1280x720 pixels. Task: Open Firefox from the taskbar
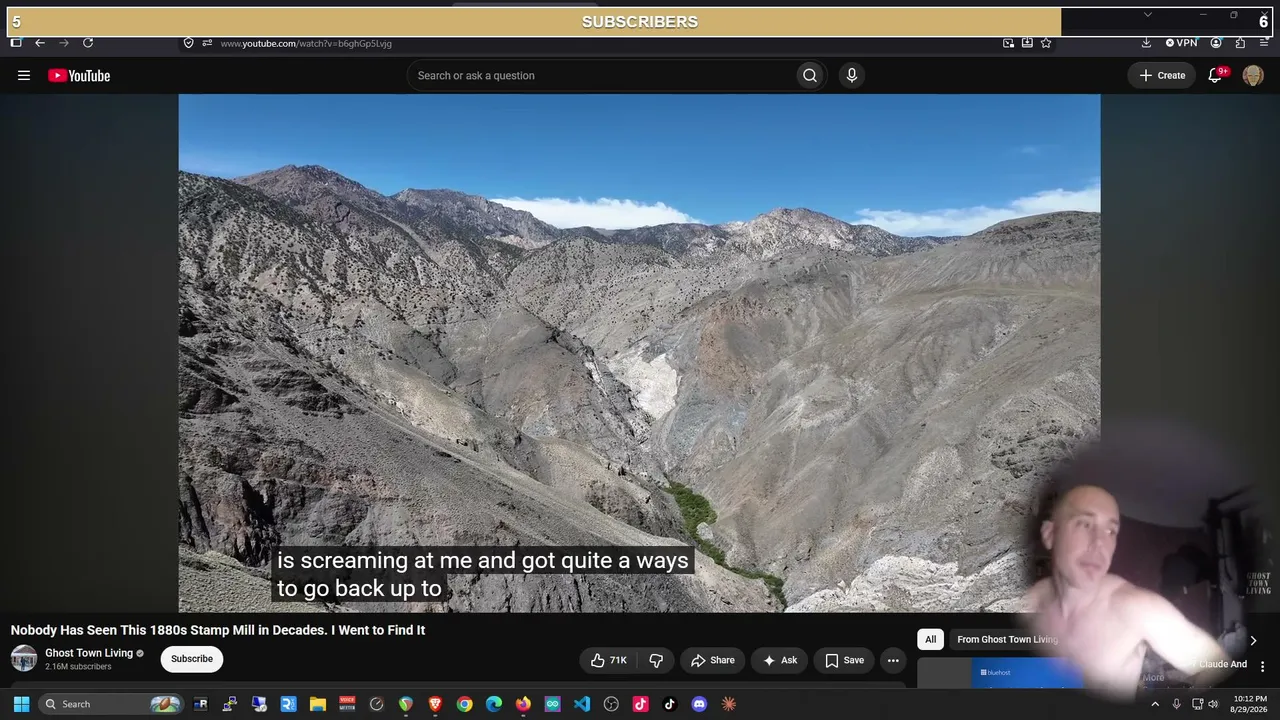coord(523,704)
